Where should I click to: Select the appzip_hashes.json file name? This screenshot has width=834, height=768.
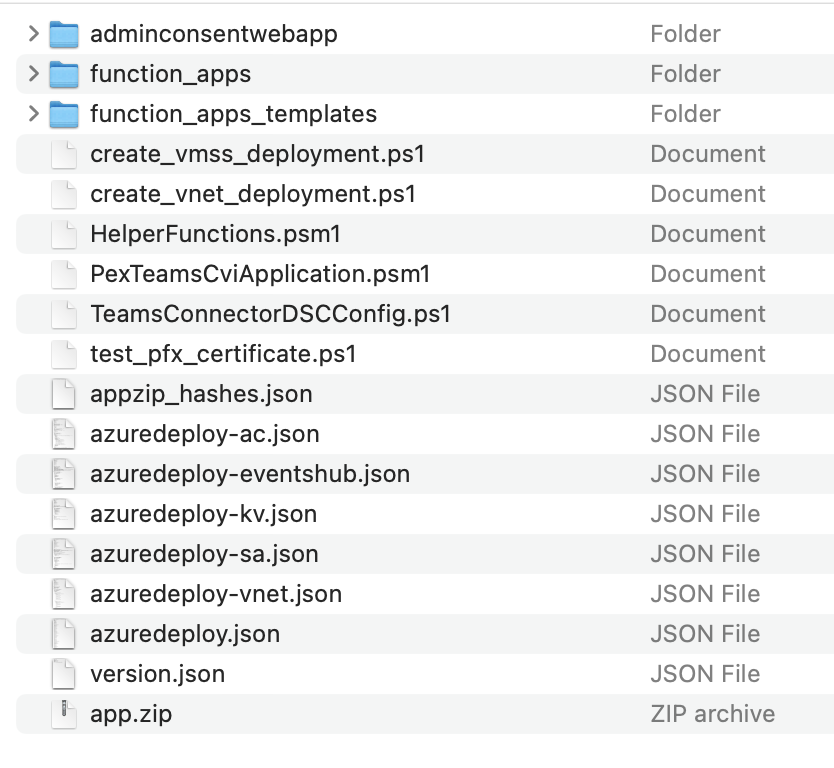tap(201, 394)
